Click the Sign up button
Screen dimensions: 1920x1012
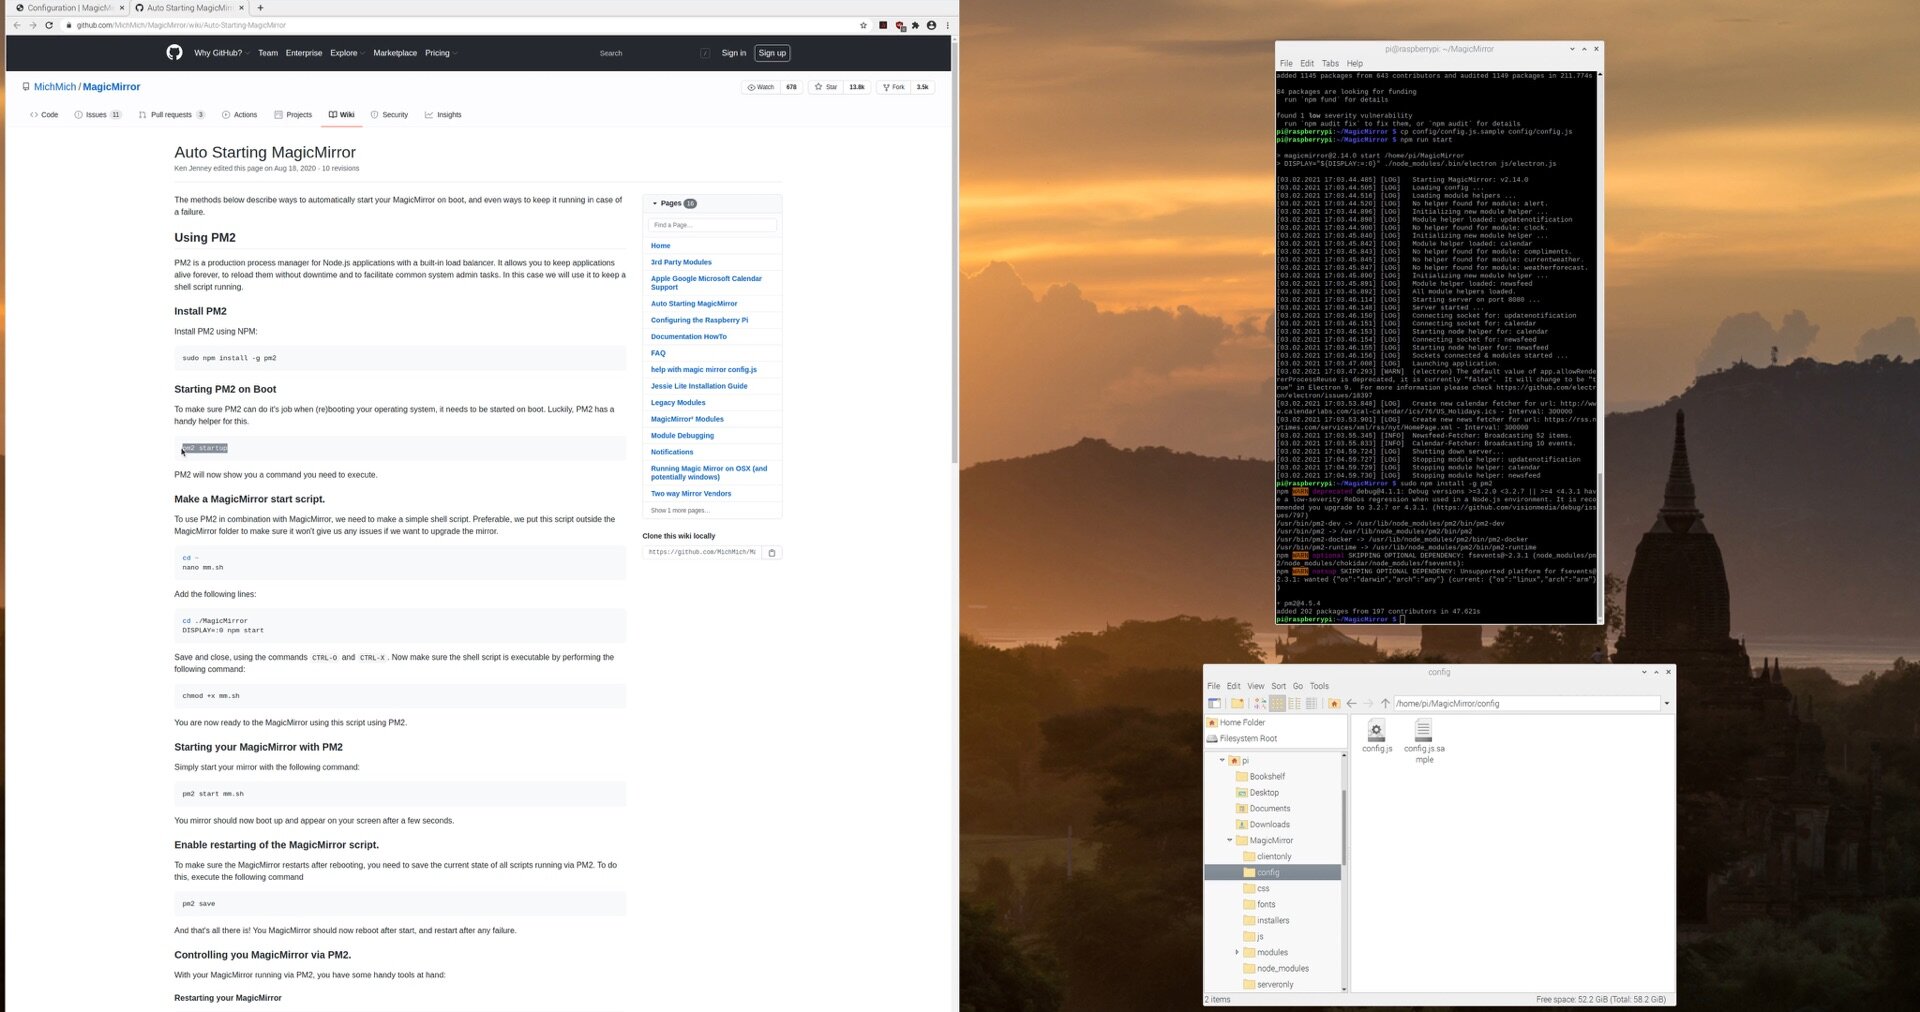tap(772, 53)
